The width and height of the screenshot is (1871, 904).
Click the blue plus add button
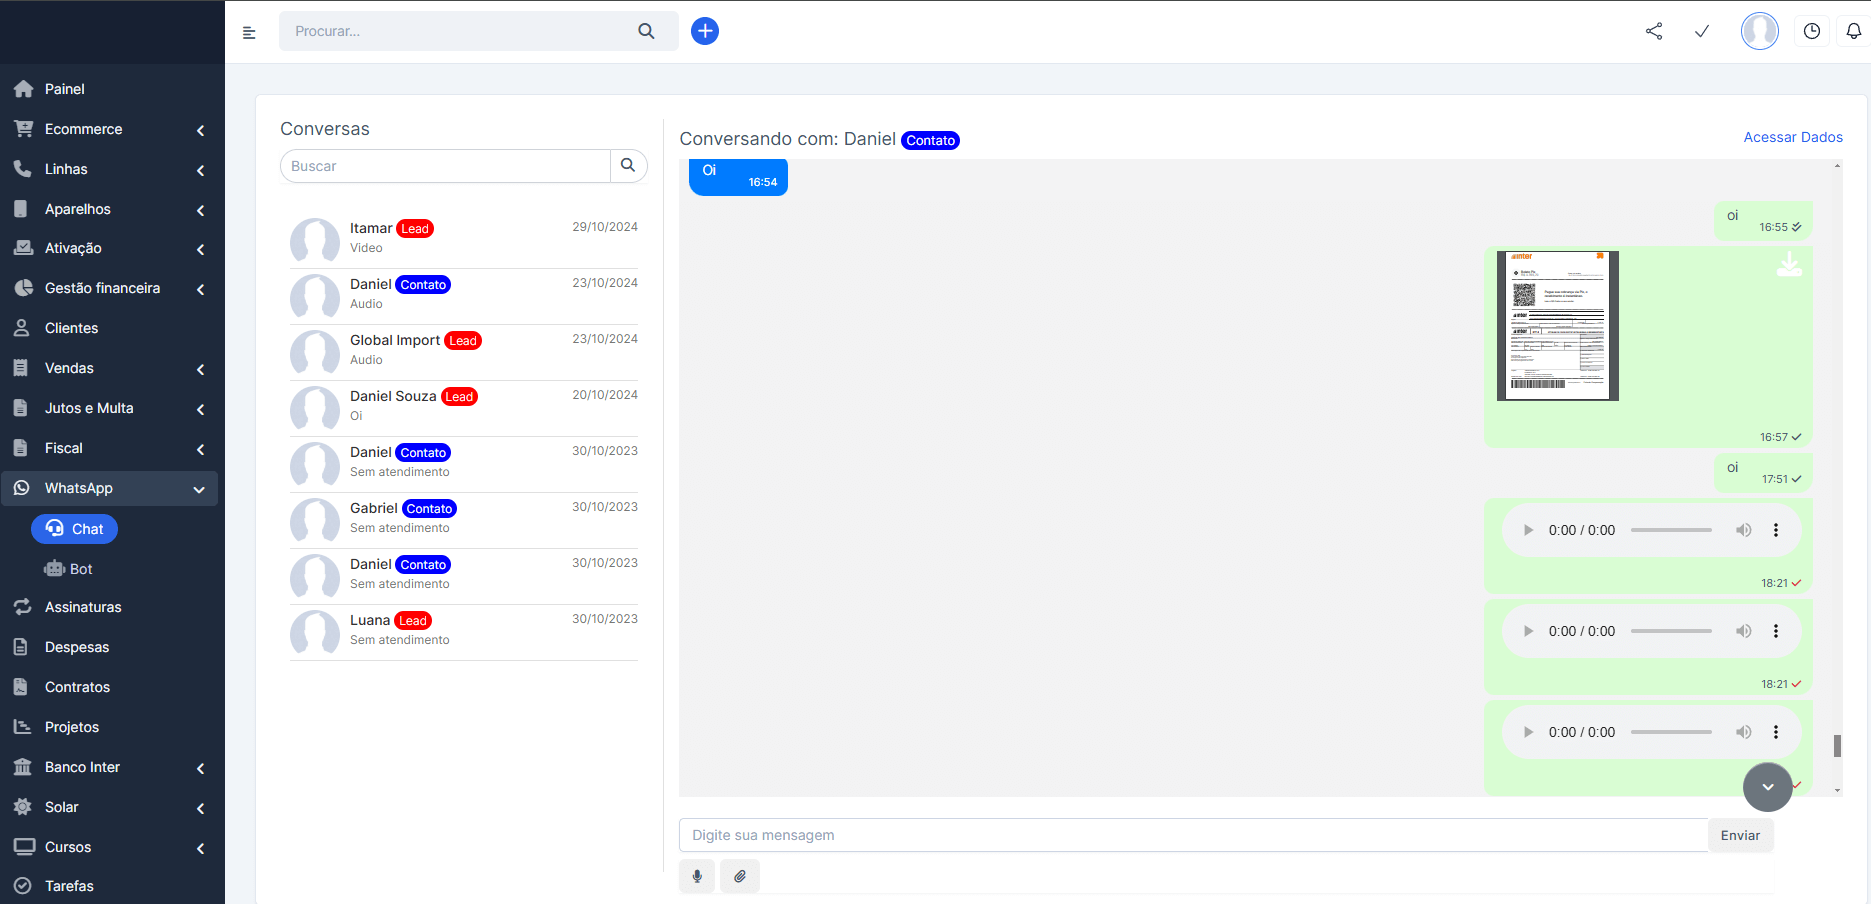tap(705, 31)
